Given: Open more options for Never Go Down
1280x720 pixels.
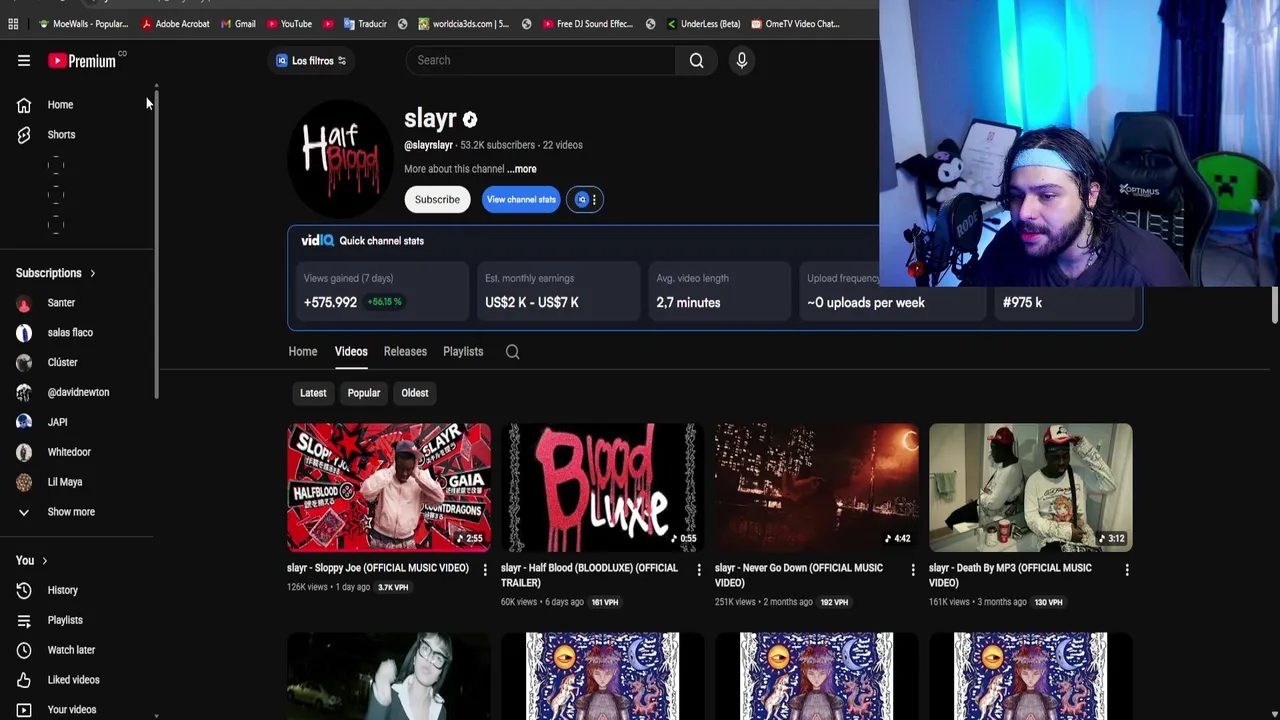Looking at the screenshot, I should click(x=913, y=570).
